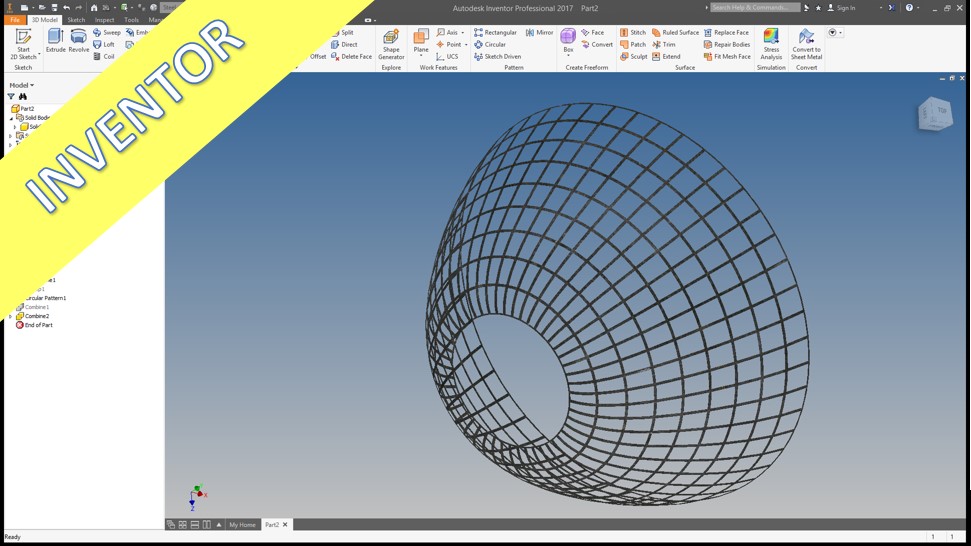Viewport: 971px width, 546px height.
Task: Click Fit Mesh Face tool
Action: [727, 56]
